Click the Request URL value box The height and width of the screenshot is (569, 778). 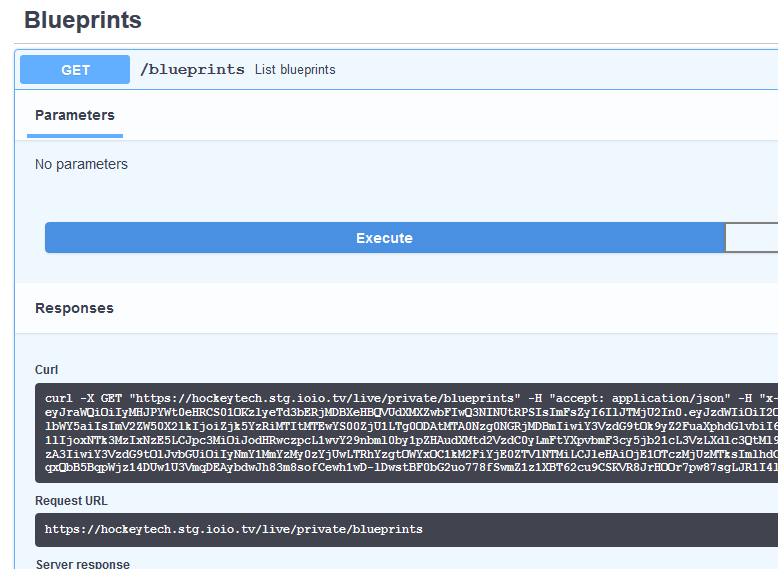pos(400,529)
